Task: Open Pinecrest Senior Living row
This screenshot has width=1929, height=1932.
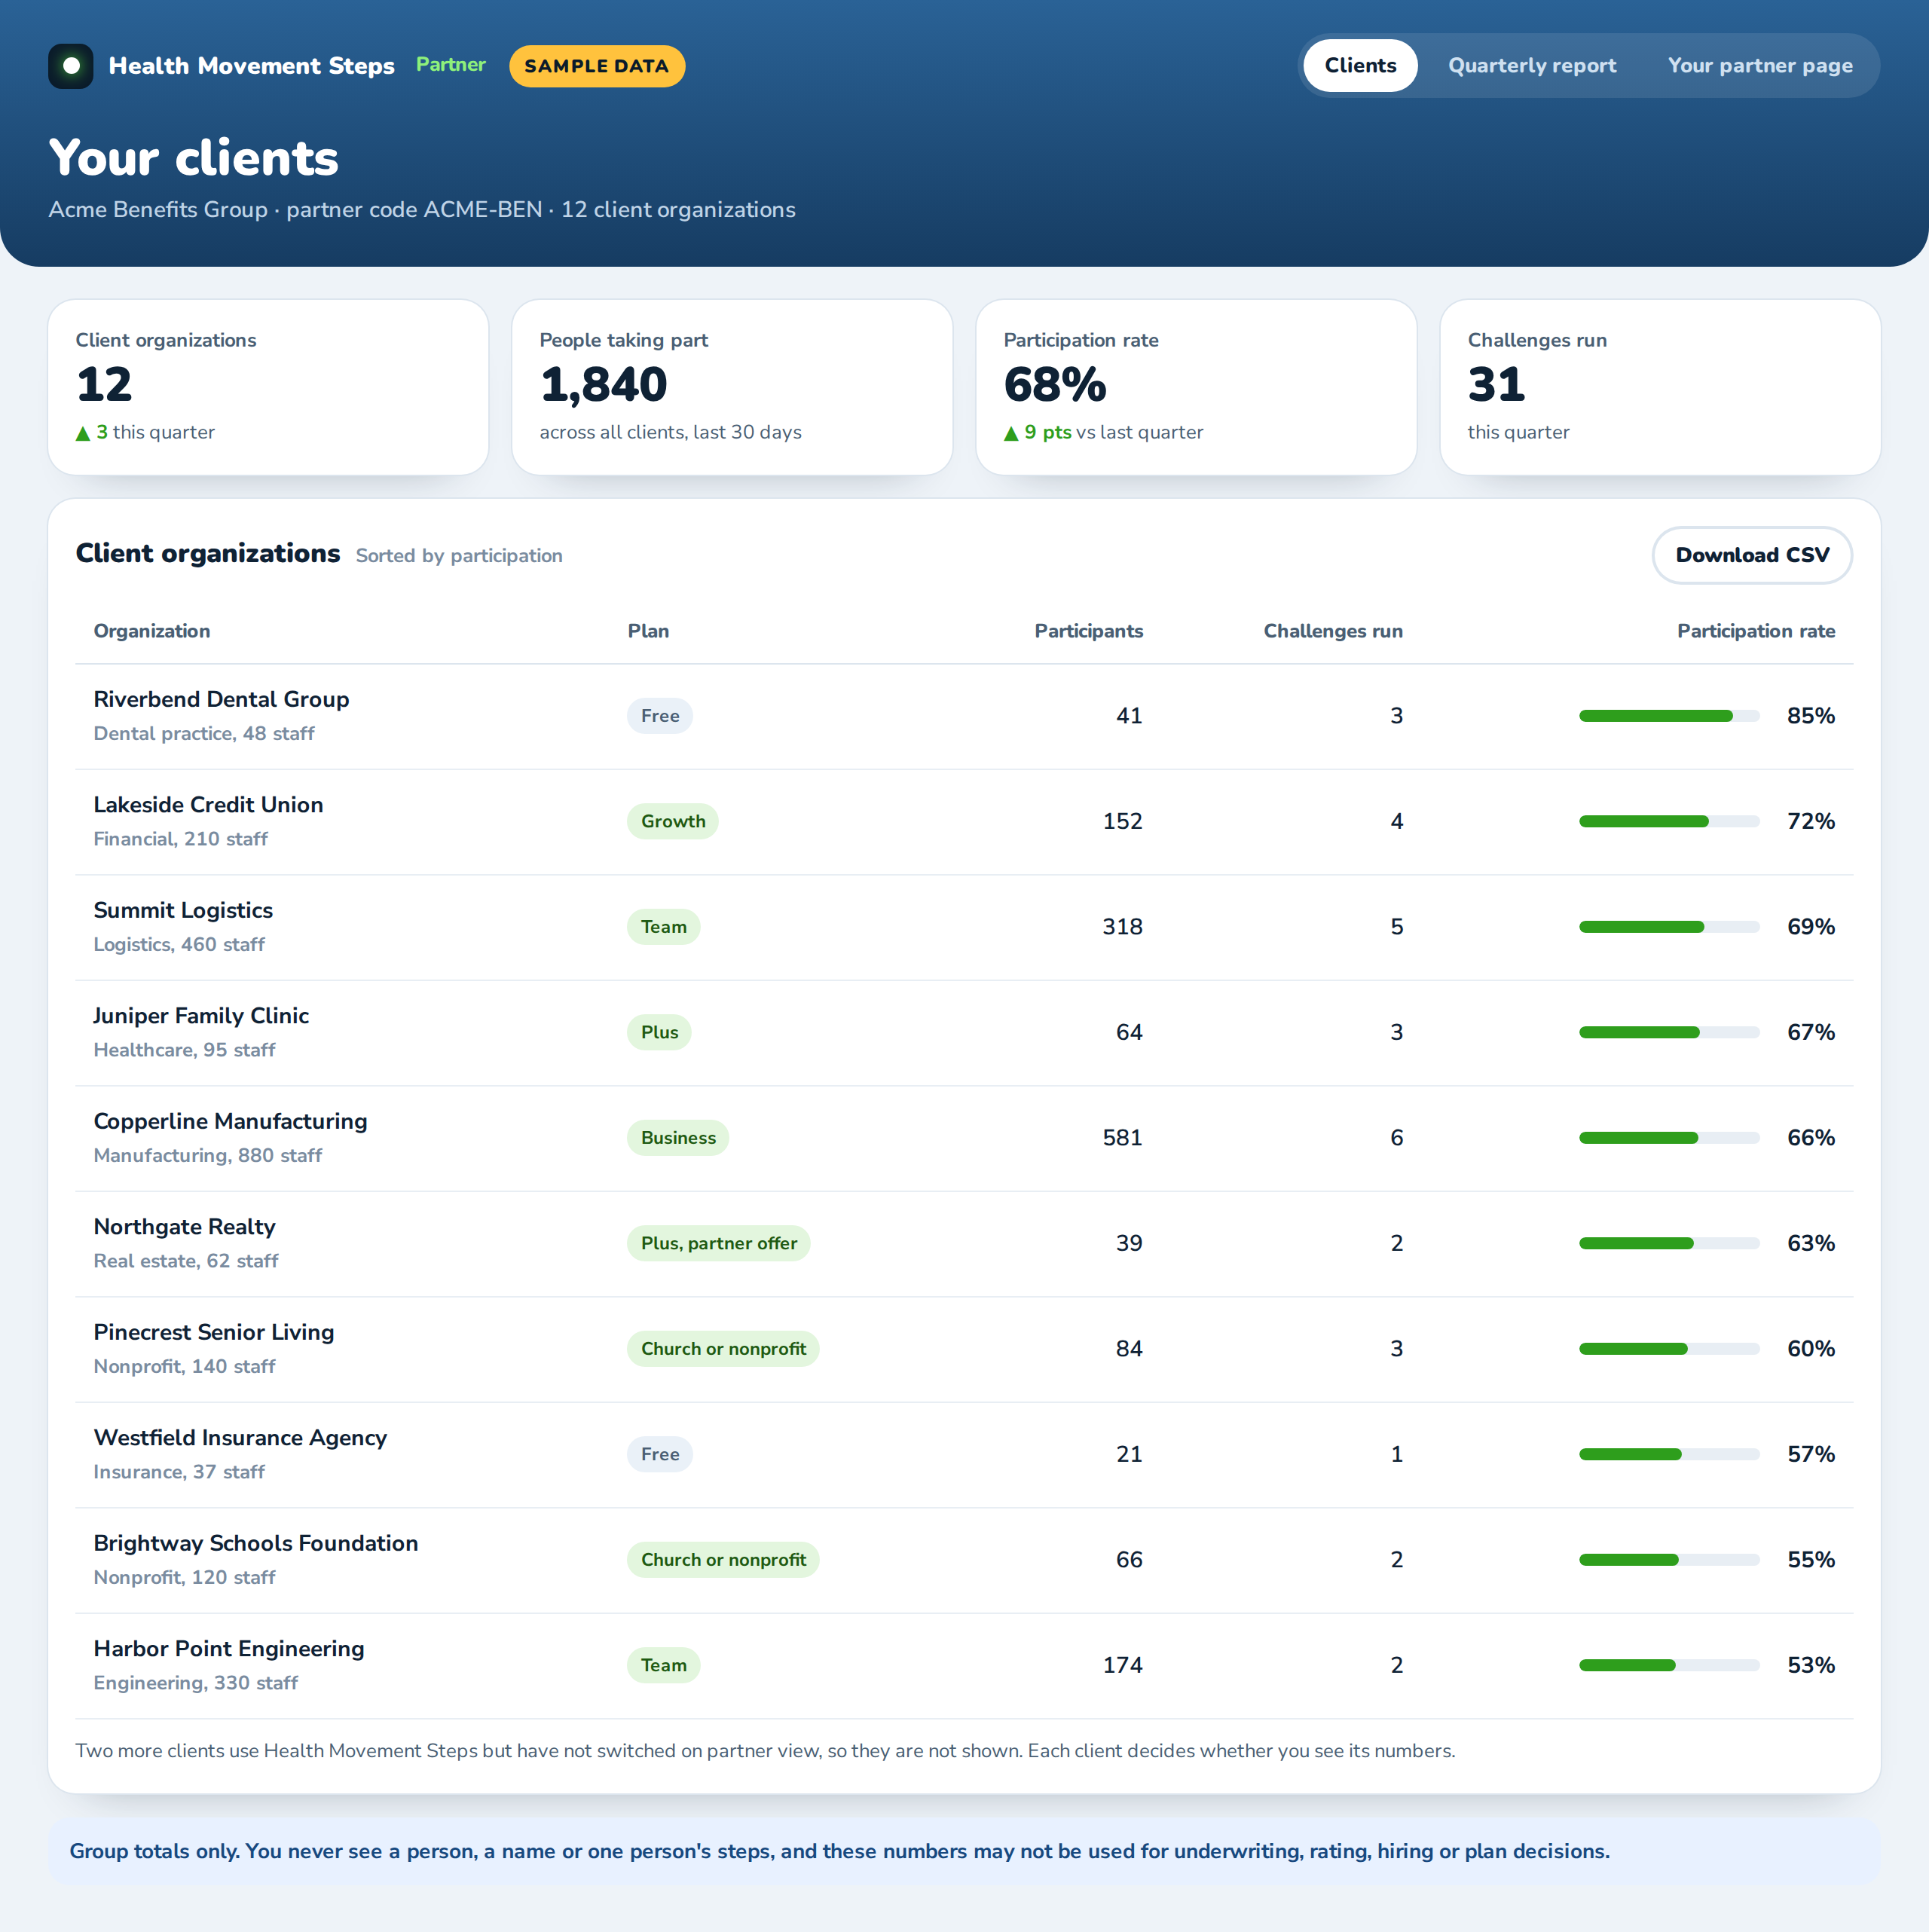Action: tap(964, 1349)
